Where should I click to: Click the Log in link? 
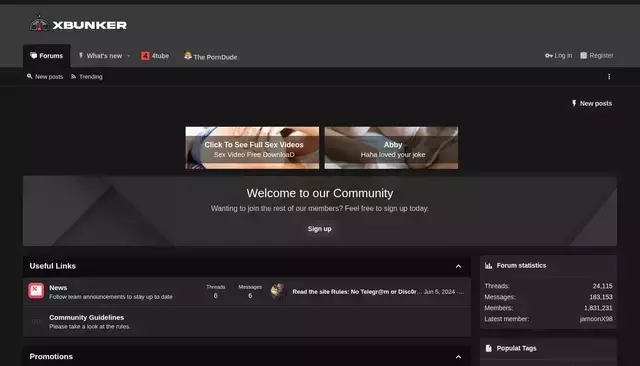click(x=558, y=55)
